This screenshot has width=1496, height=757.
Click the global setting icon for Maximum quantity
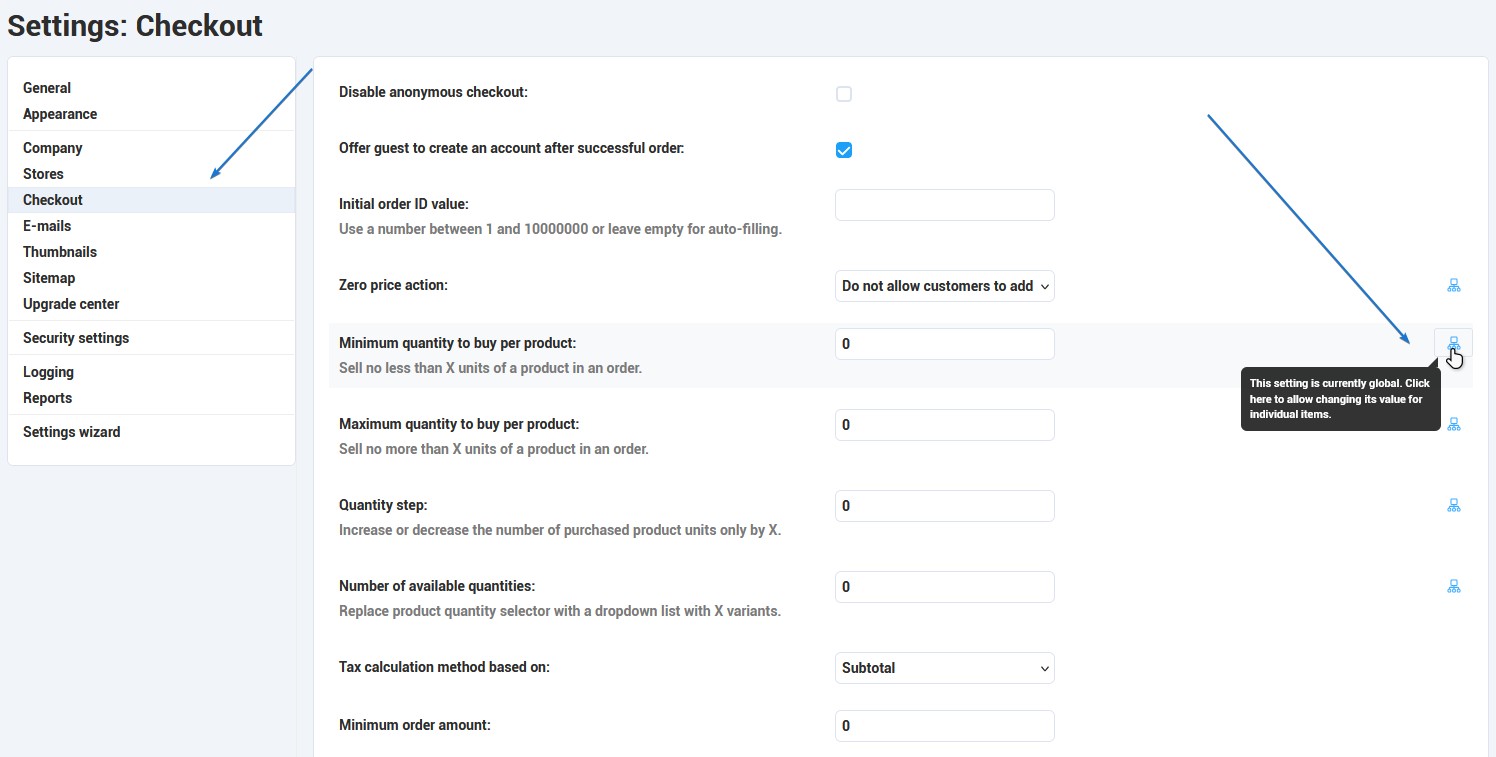pos(1454,424)
